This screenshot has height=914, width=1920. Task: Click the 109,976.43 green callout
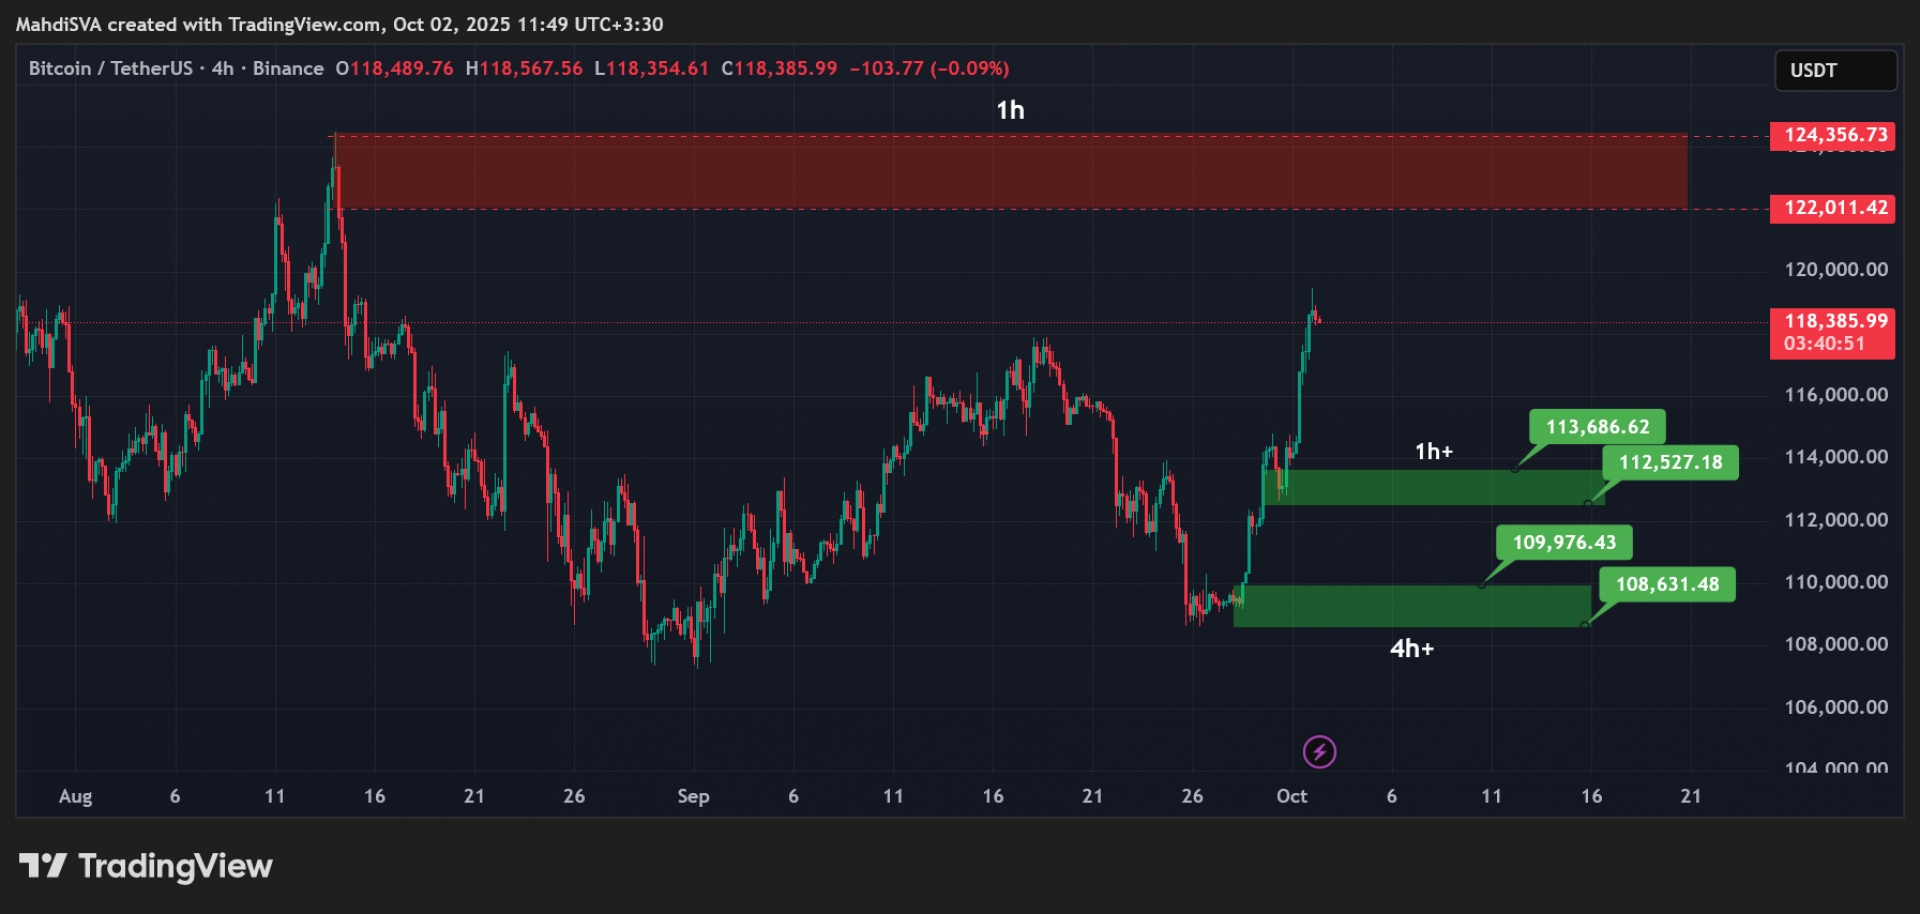(1564, 542)
